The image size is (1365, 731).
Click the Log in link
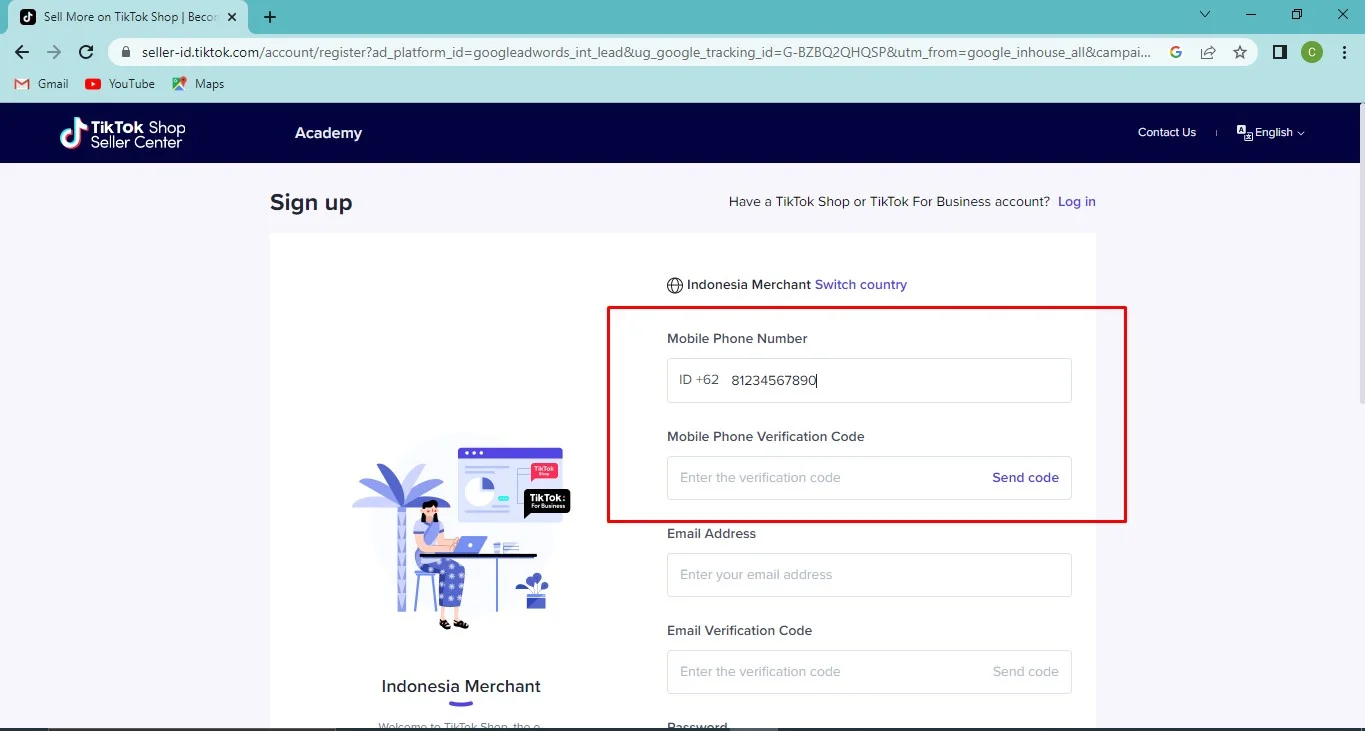(x=1077, y=202)
